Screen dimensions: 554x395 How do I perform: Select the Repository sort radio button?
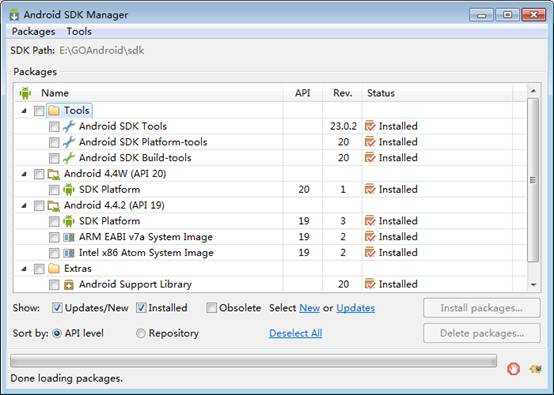[x=141, y=333]
